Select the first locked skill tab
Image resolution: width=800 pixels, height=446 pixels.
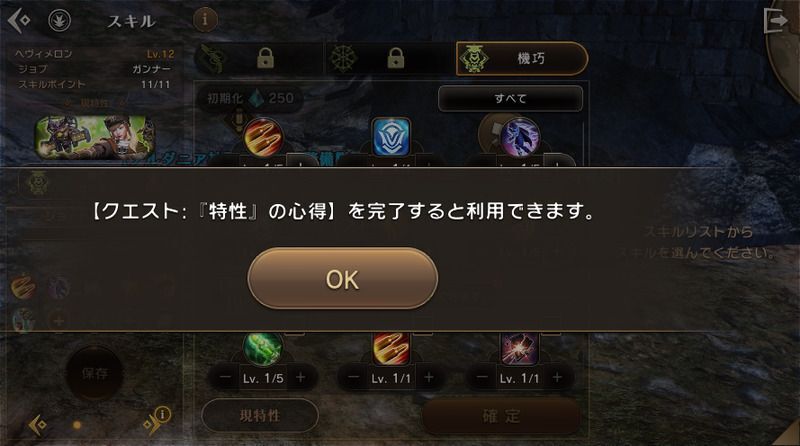[259, 58]
